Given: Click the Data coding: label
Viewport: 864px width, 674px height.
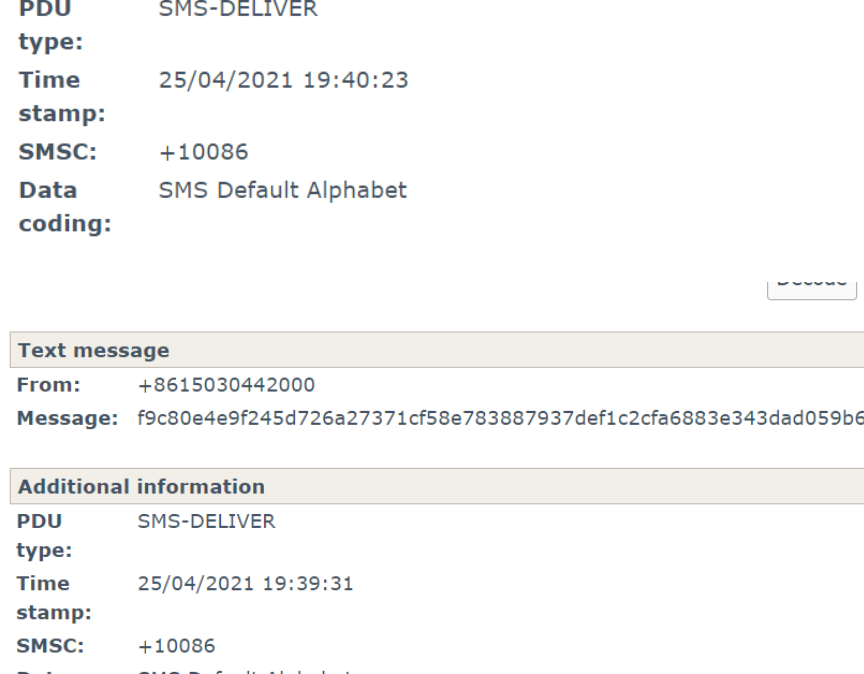Looking at the screenshot, I should pos(61,206).
